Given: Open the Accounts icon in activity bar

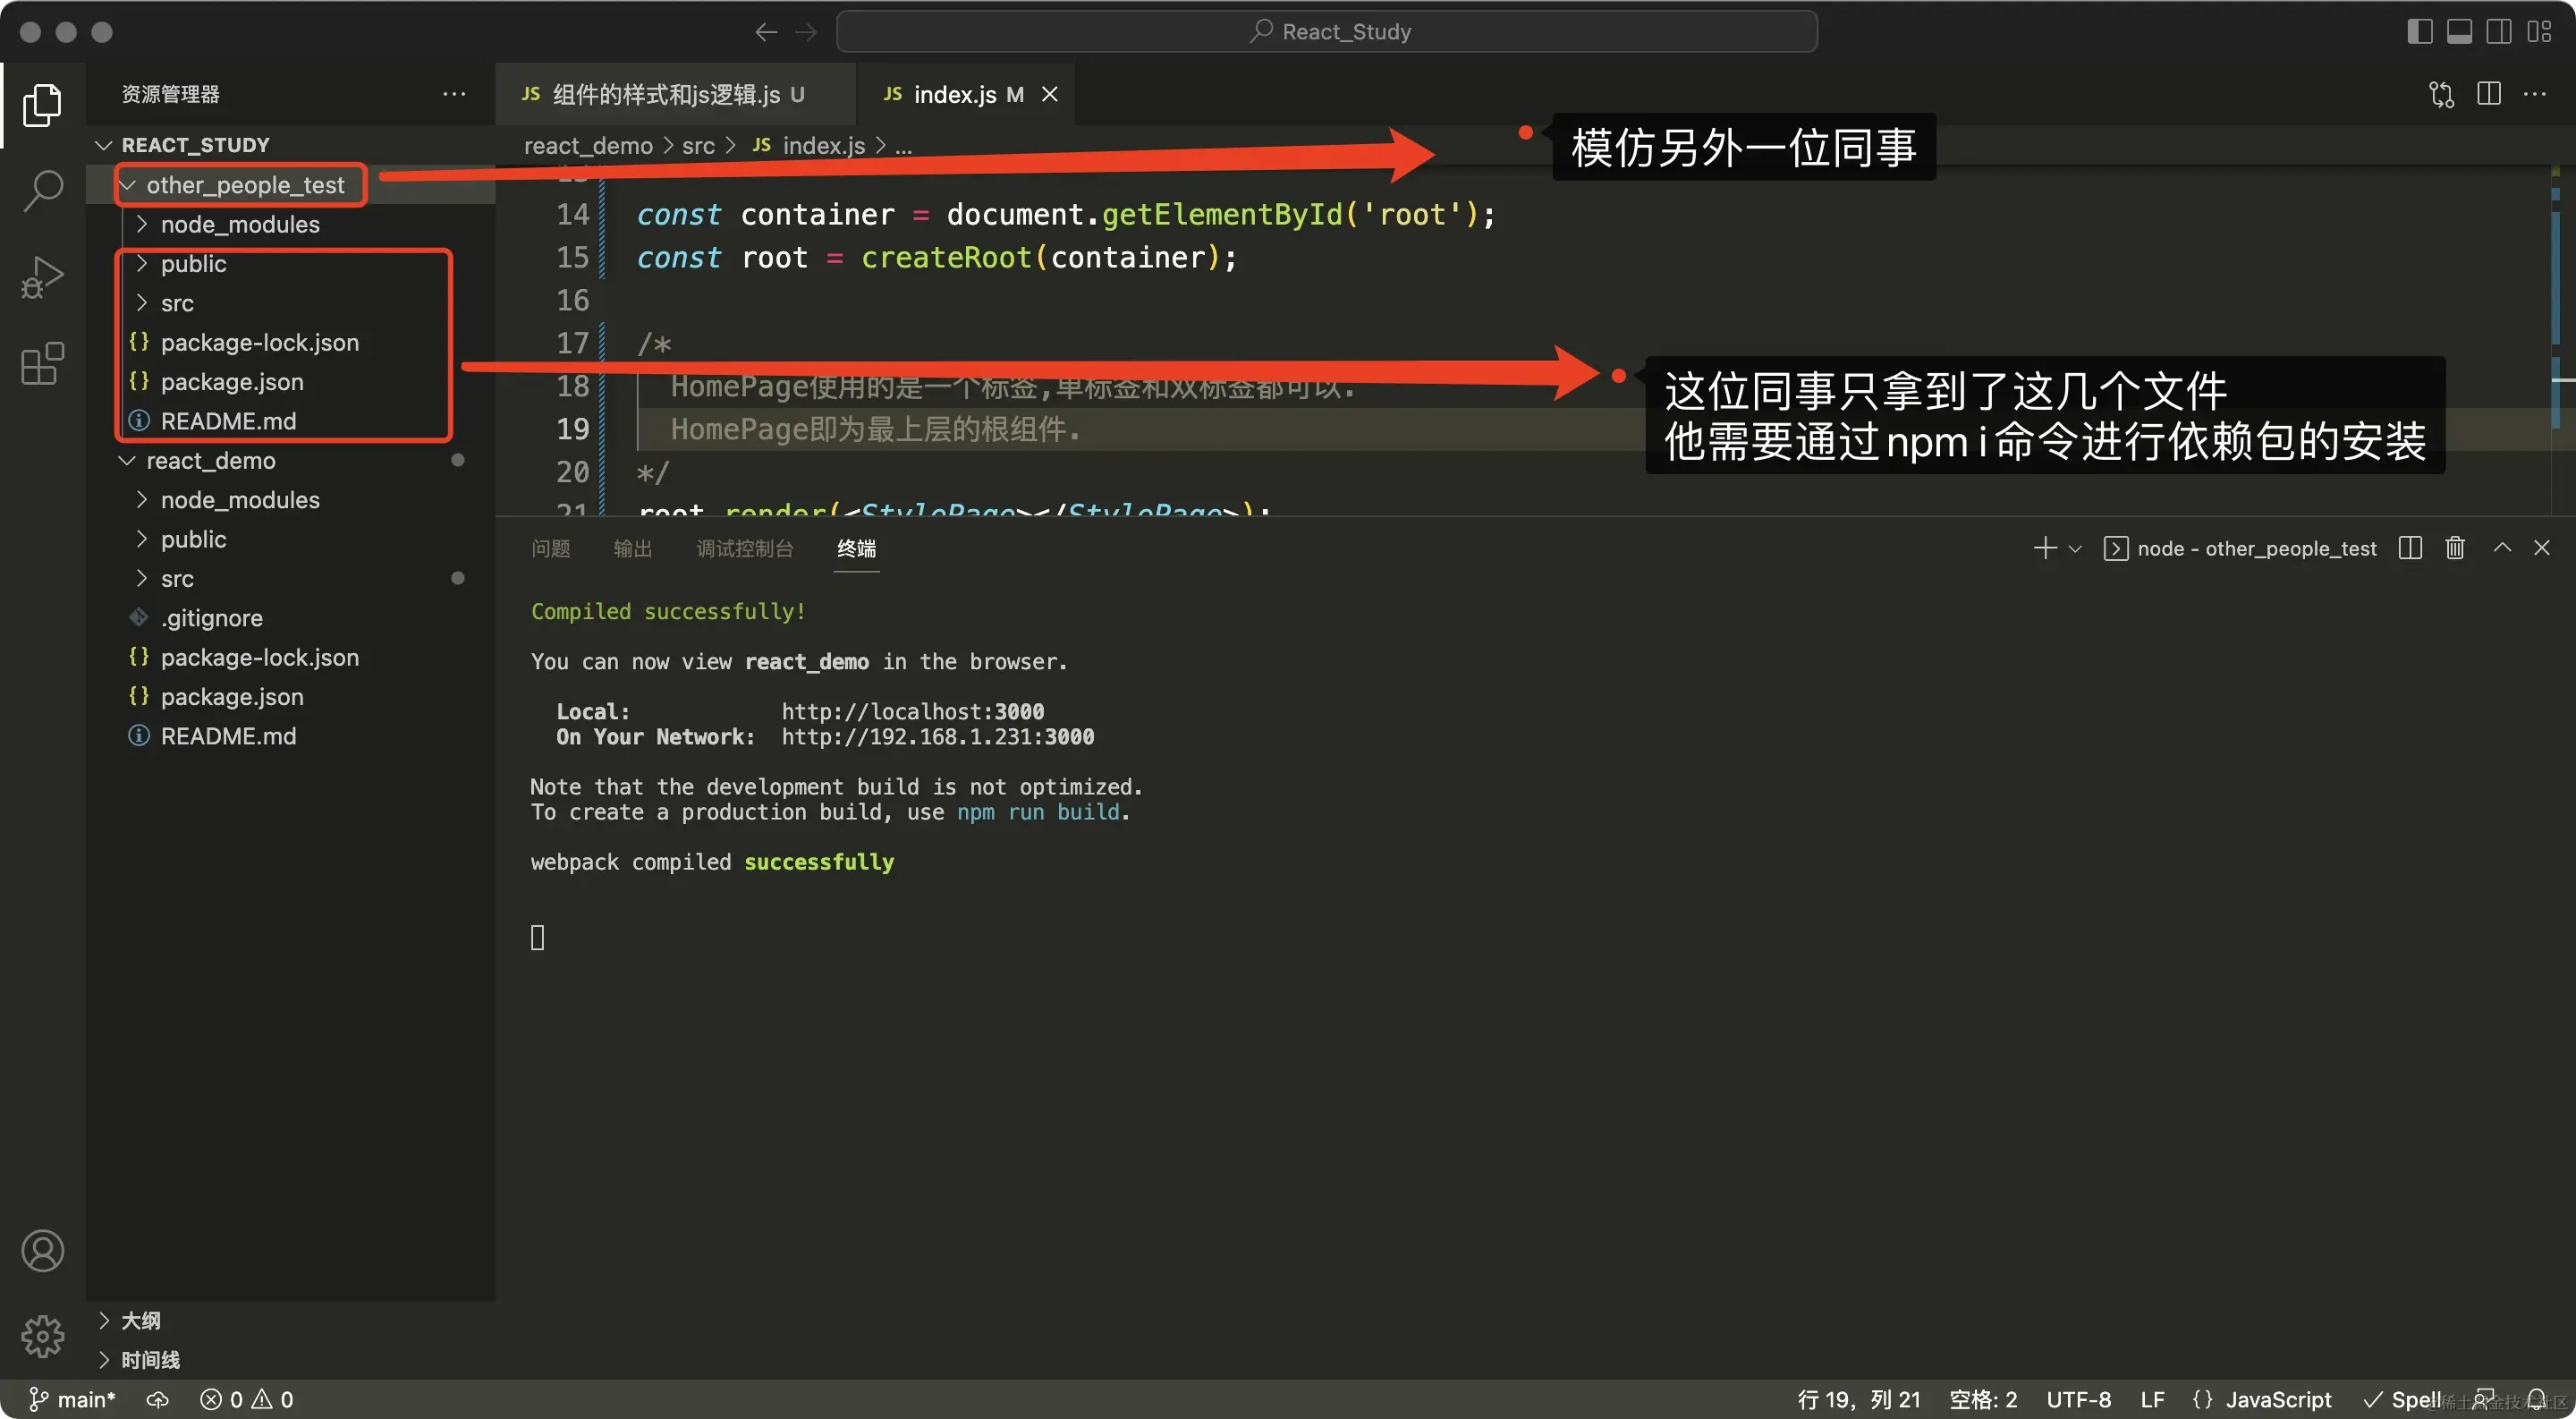Looking at the screenshot, I should coord(42,1250).
